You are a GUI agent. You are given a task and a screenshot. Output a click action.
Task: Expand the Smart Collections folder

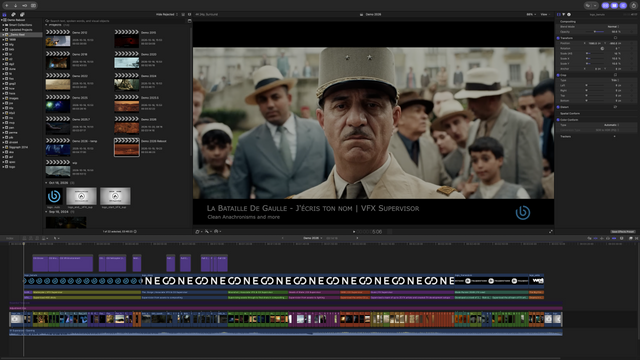(3, 25)
